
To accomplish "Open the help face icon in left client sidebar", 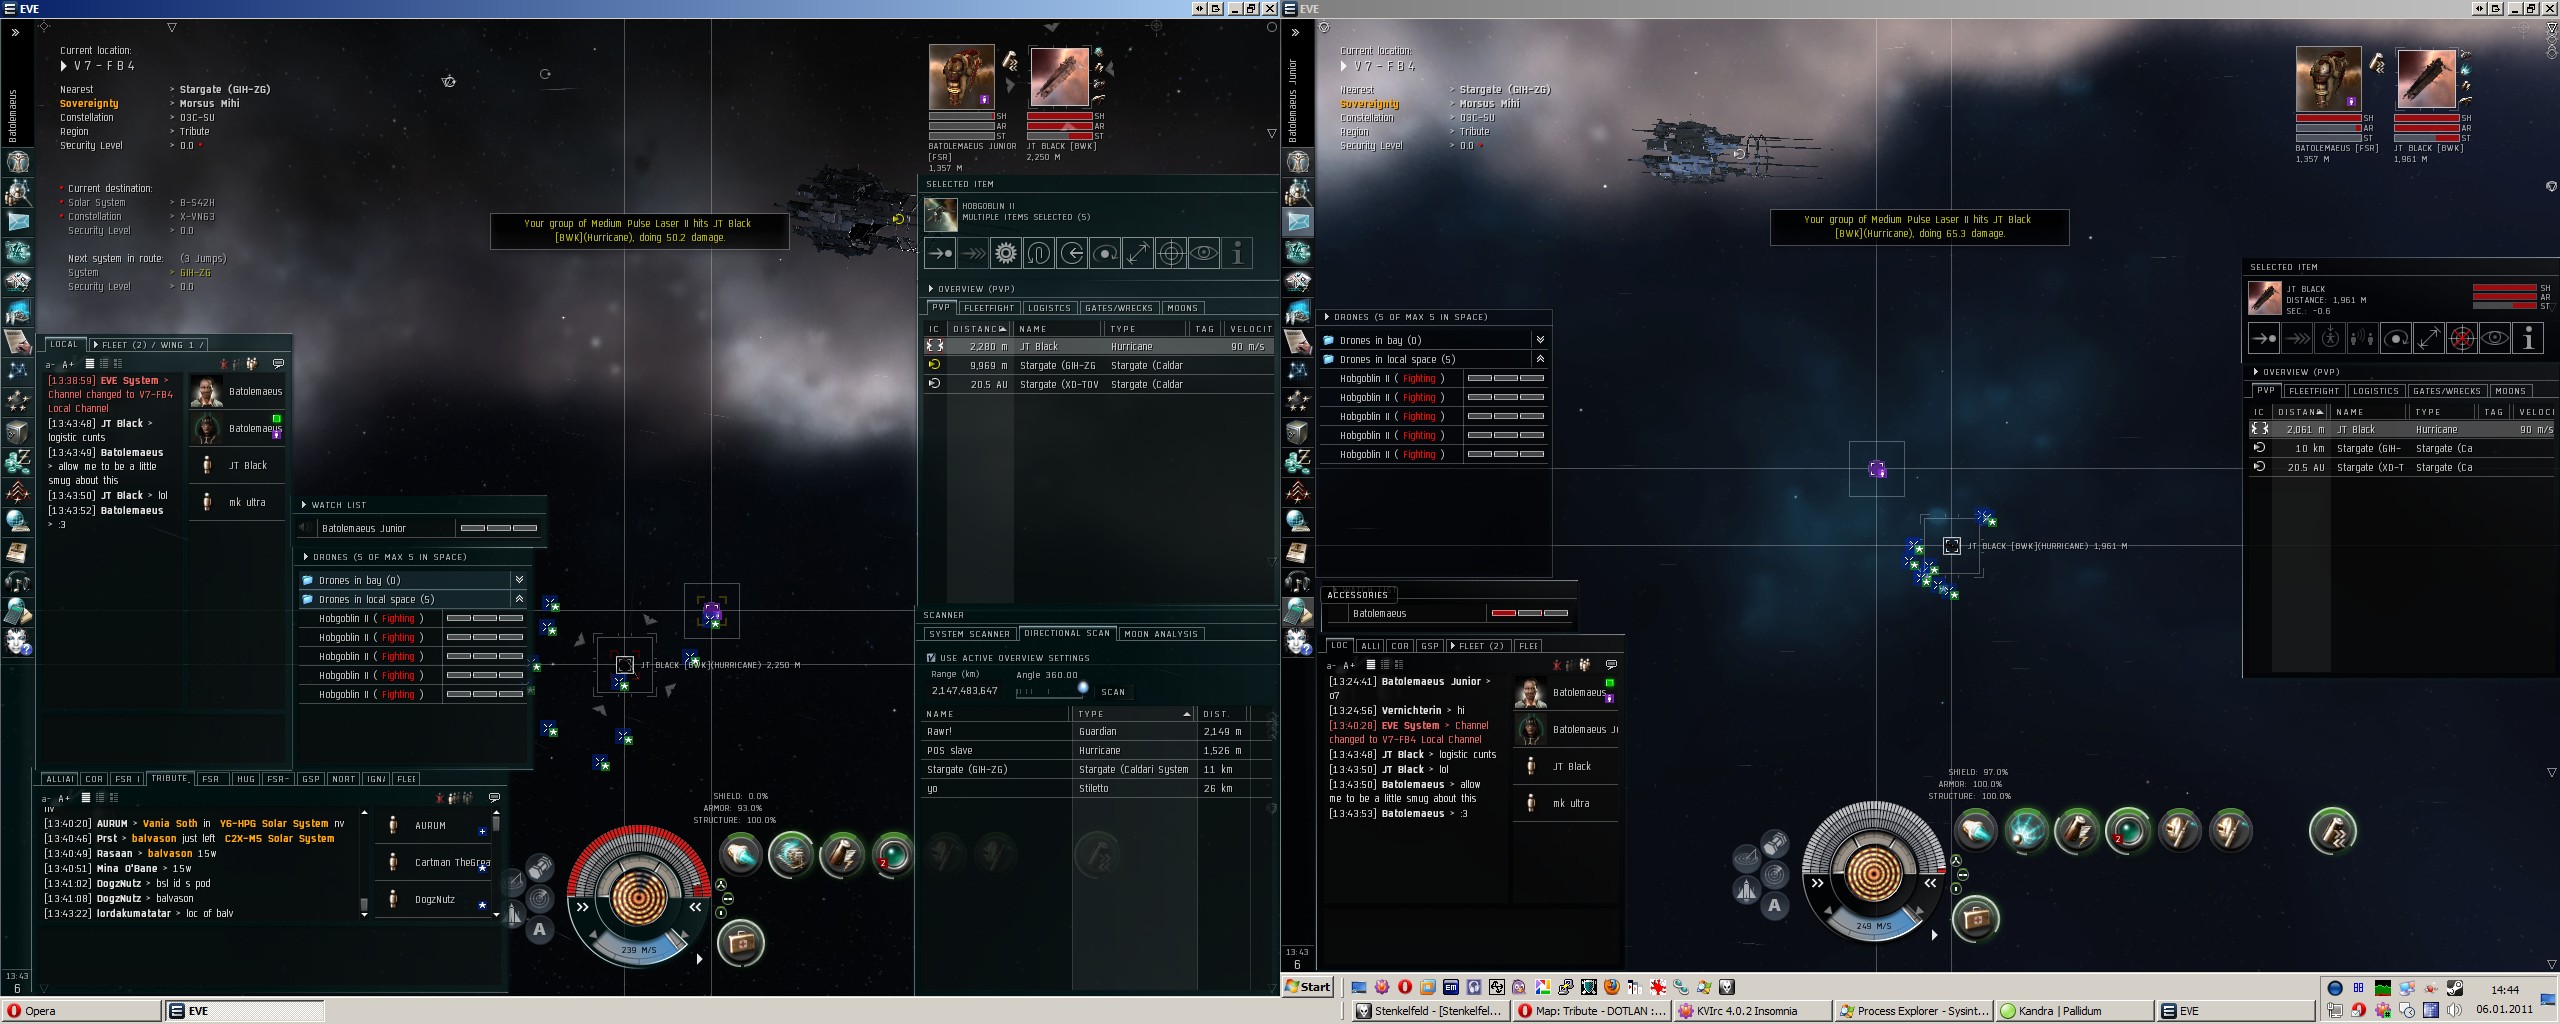I will [x=18, y=641].
